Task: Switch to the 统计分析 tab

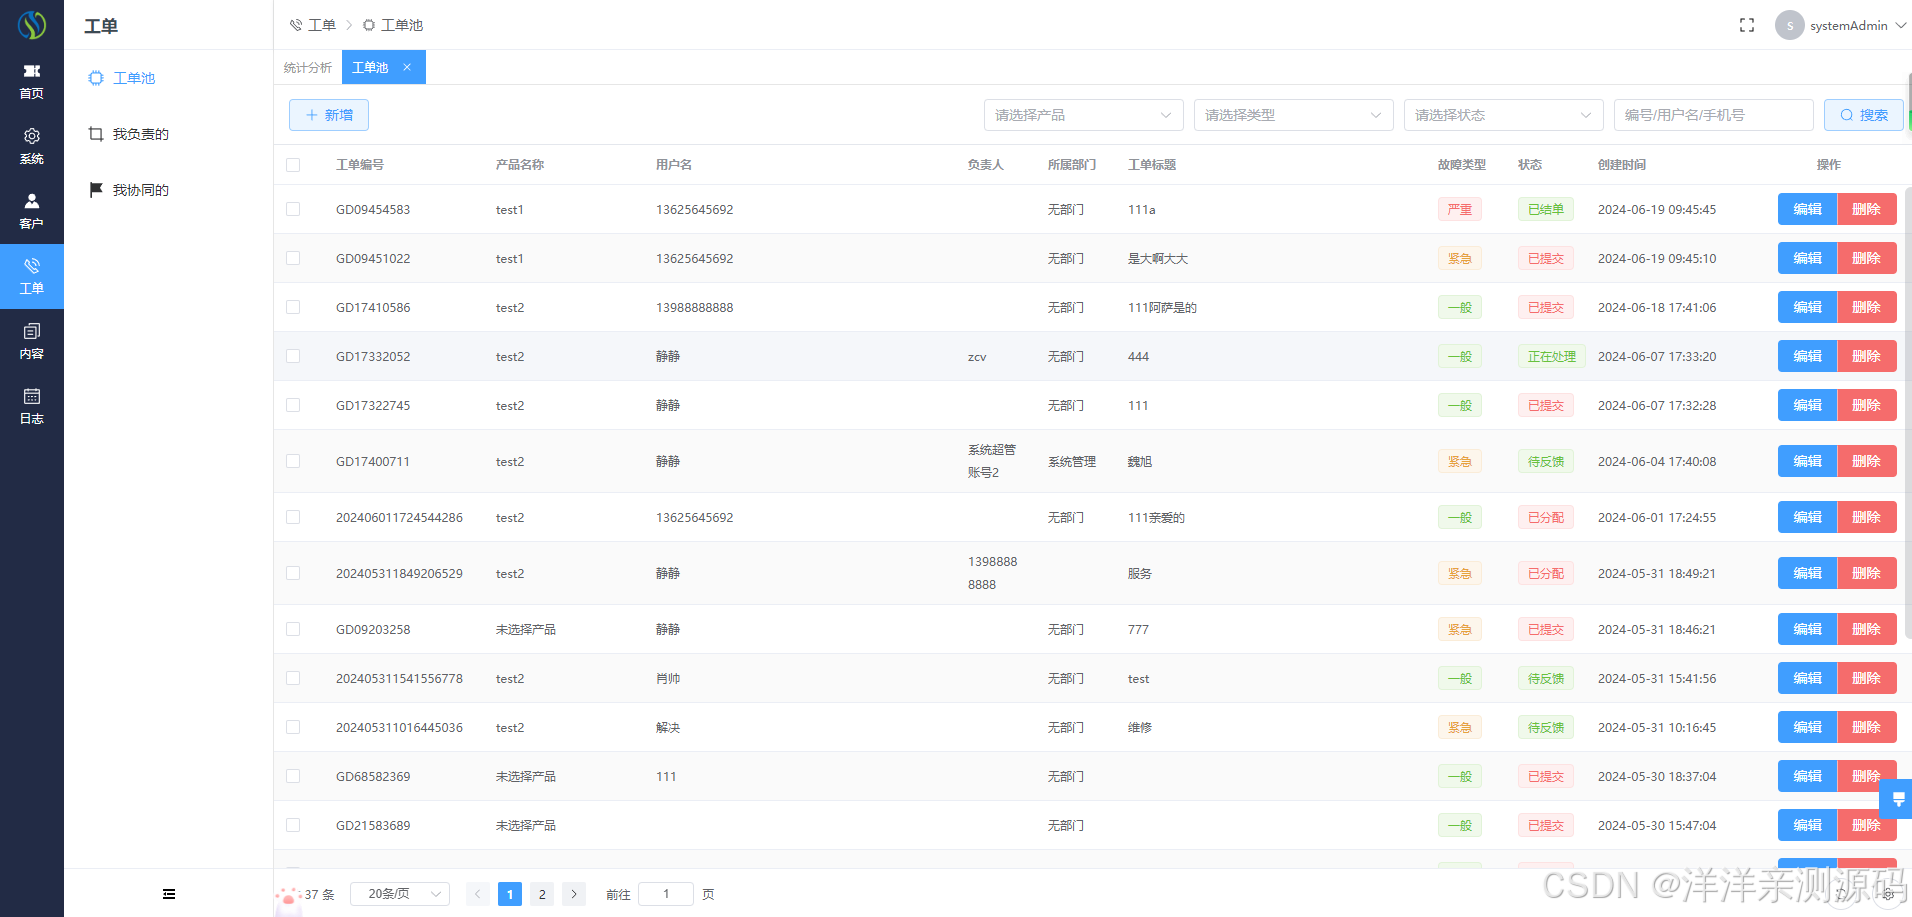Action: (307, 67)
